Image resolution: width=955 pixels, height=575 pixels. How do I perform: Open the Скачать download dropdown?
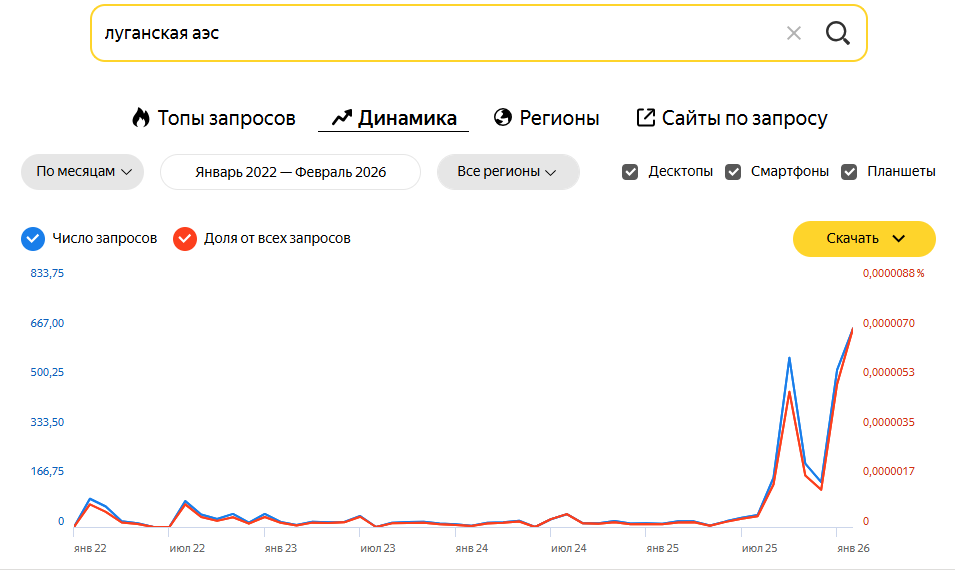(x=864, y=238)
